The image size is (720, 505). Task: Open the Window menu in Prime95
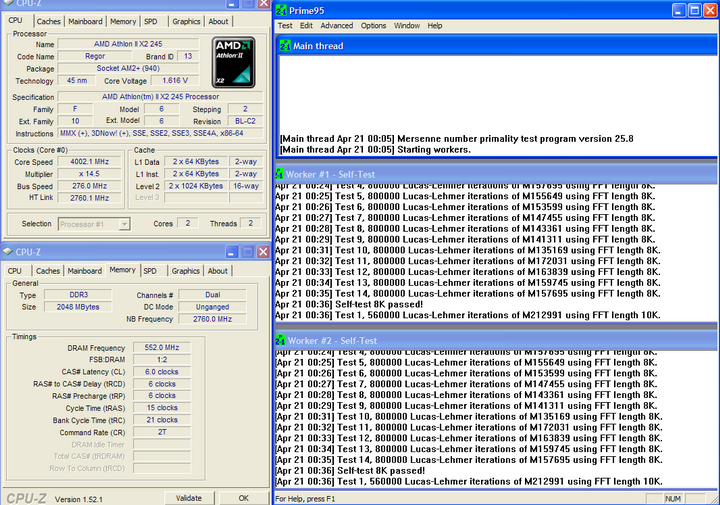(x=407, y=26)
